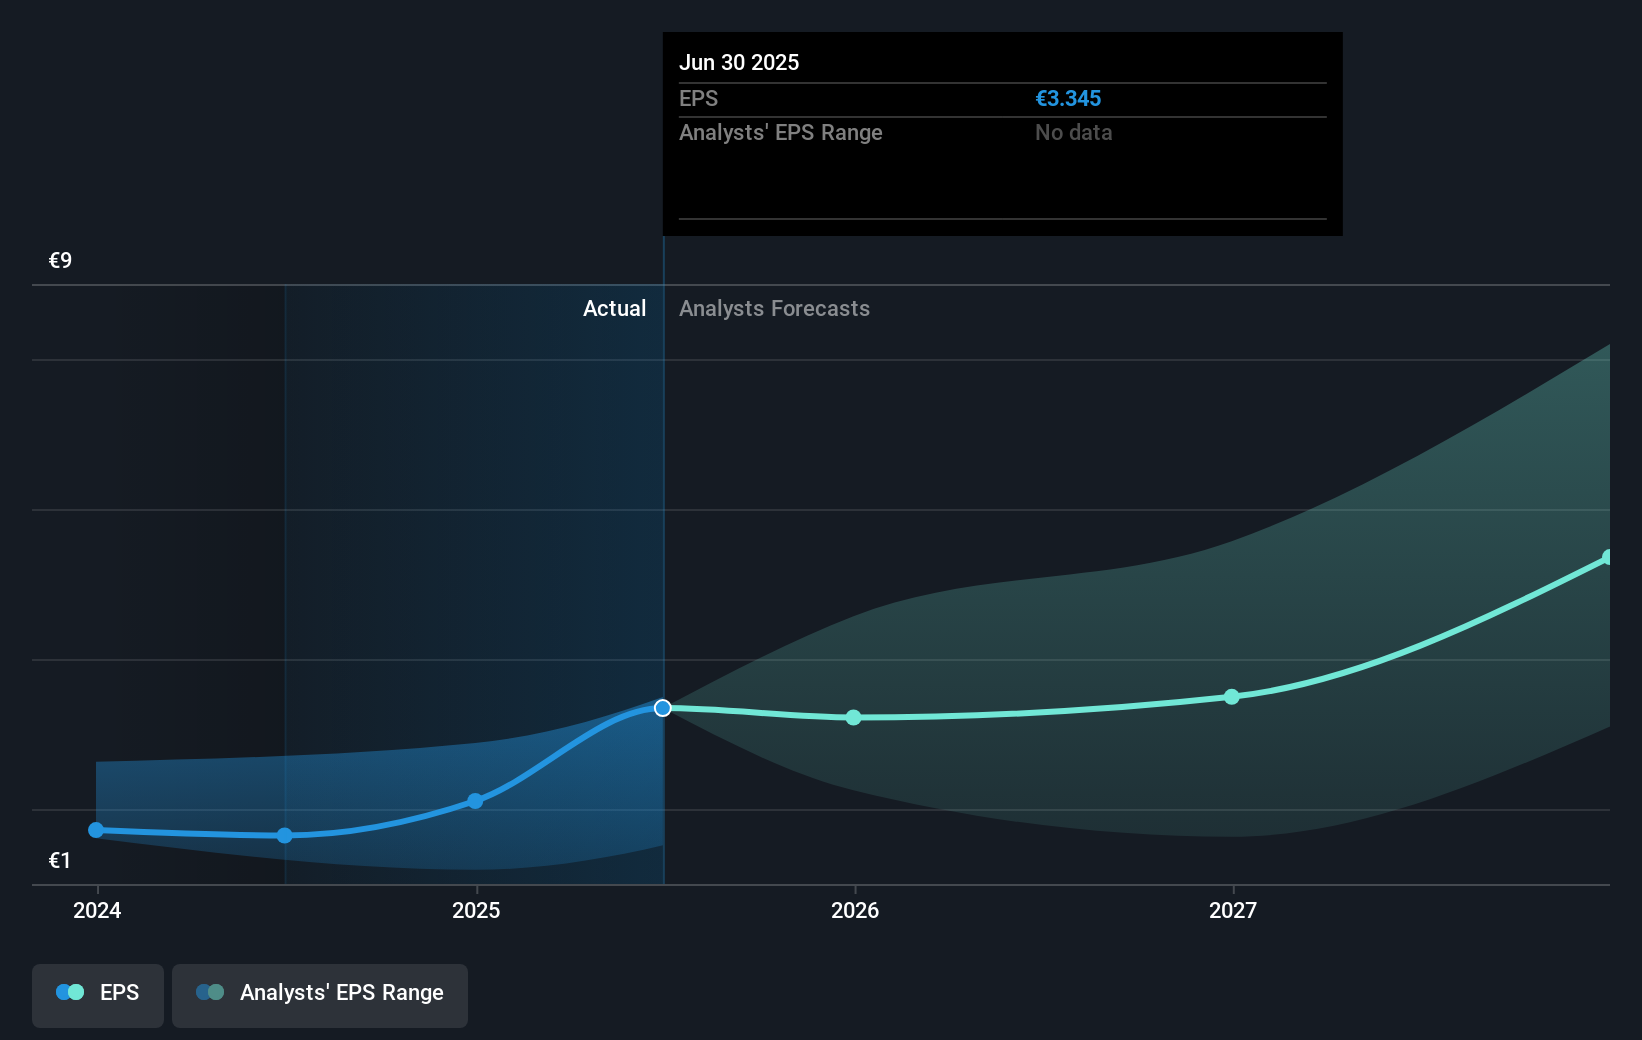Click the €3.345 EPS value in tooltip

point(1068,98)
